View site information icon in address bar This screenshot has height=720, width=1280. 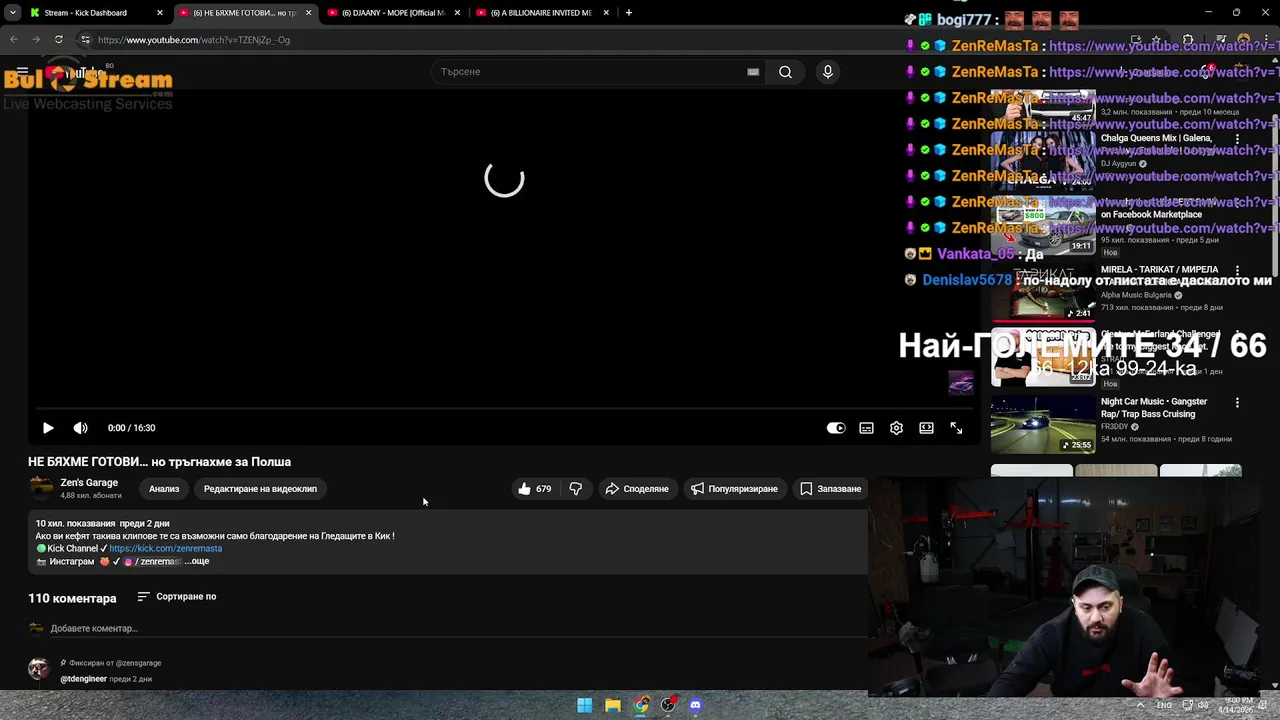[x=85, y=40]
